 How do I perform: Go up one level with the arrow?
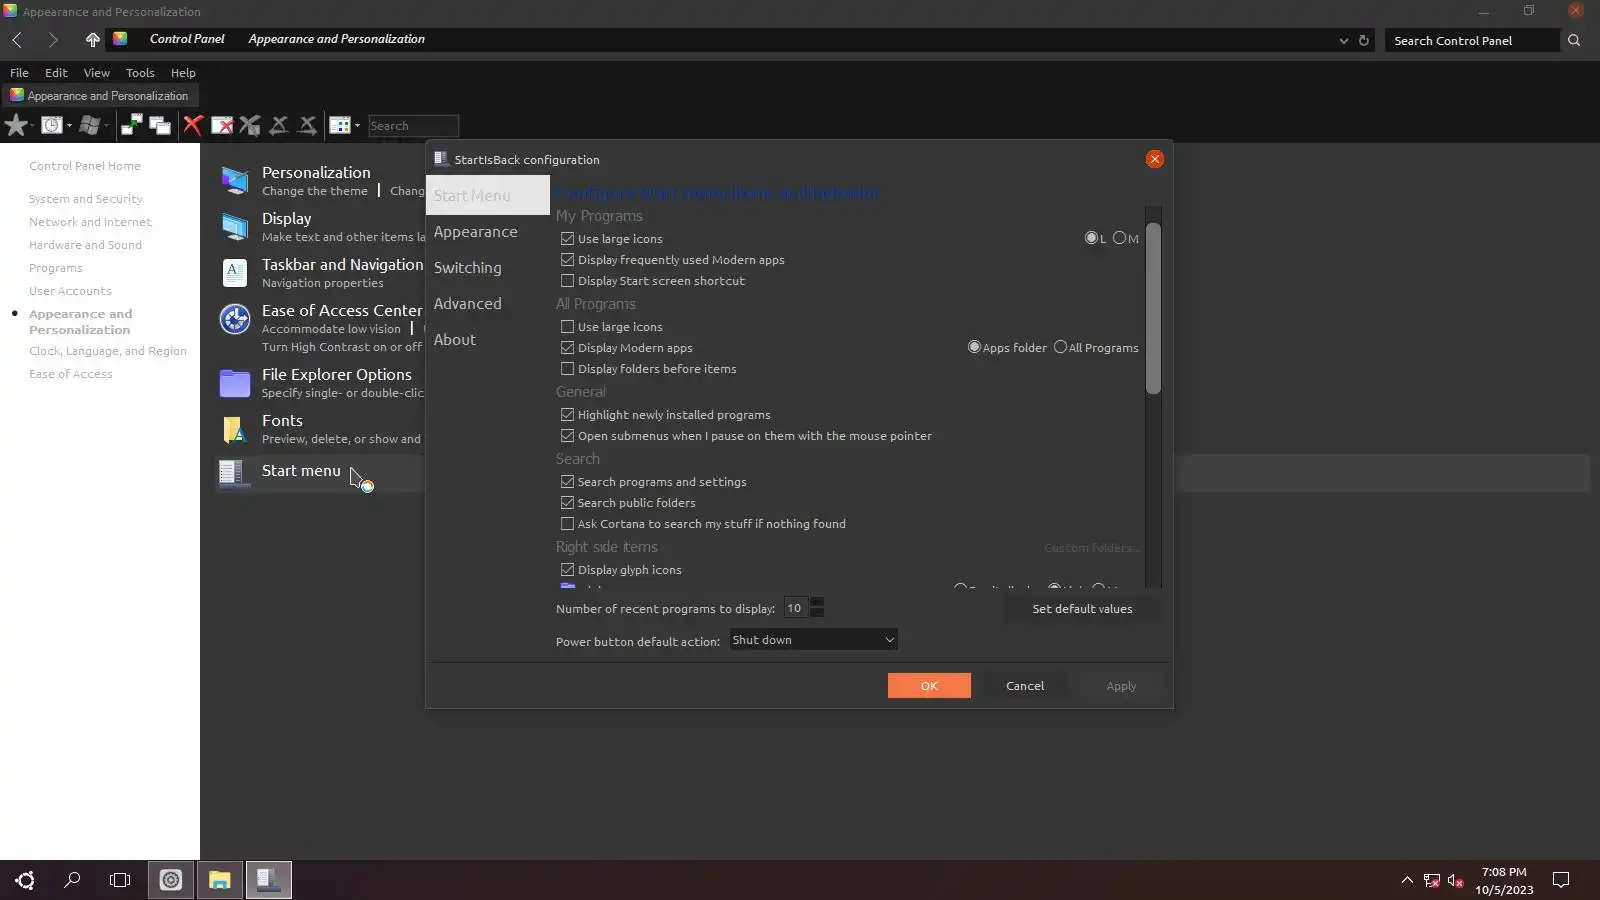tap(92, 40)
